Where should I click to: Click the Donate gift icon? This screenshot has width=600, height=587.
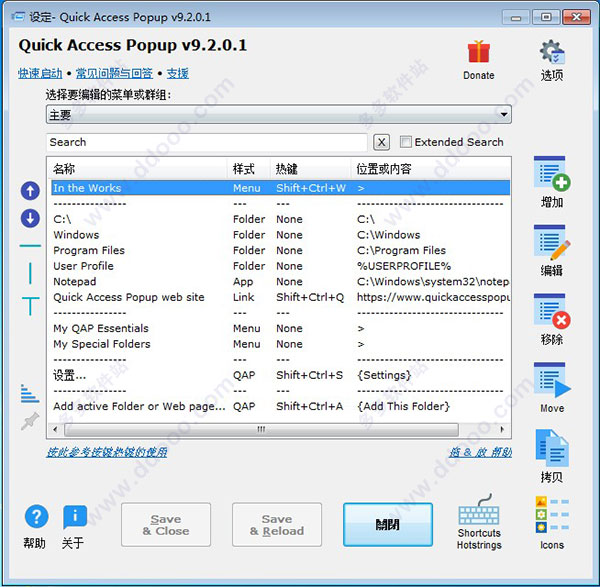point(478,52)
